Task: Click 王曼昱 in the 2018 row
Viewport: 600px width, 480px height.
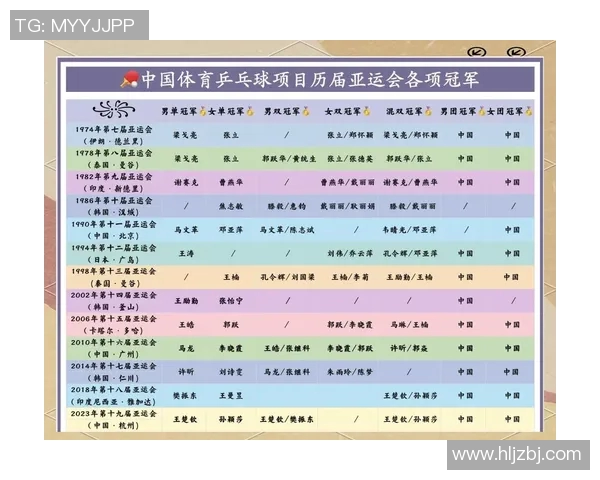Action: (x=231, y=396)
